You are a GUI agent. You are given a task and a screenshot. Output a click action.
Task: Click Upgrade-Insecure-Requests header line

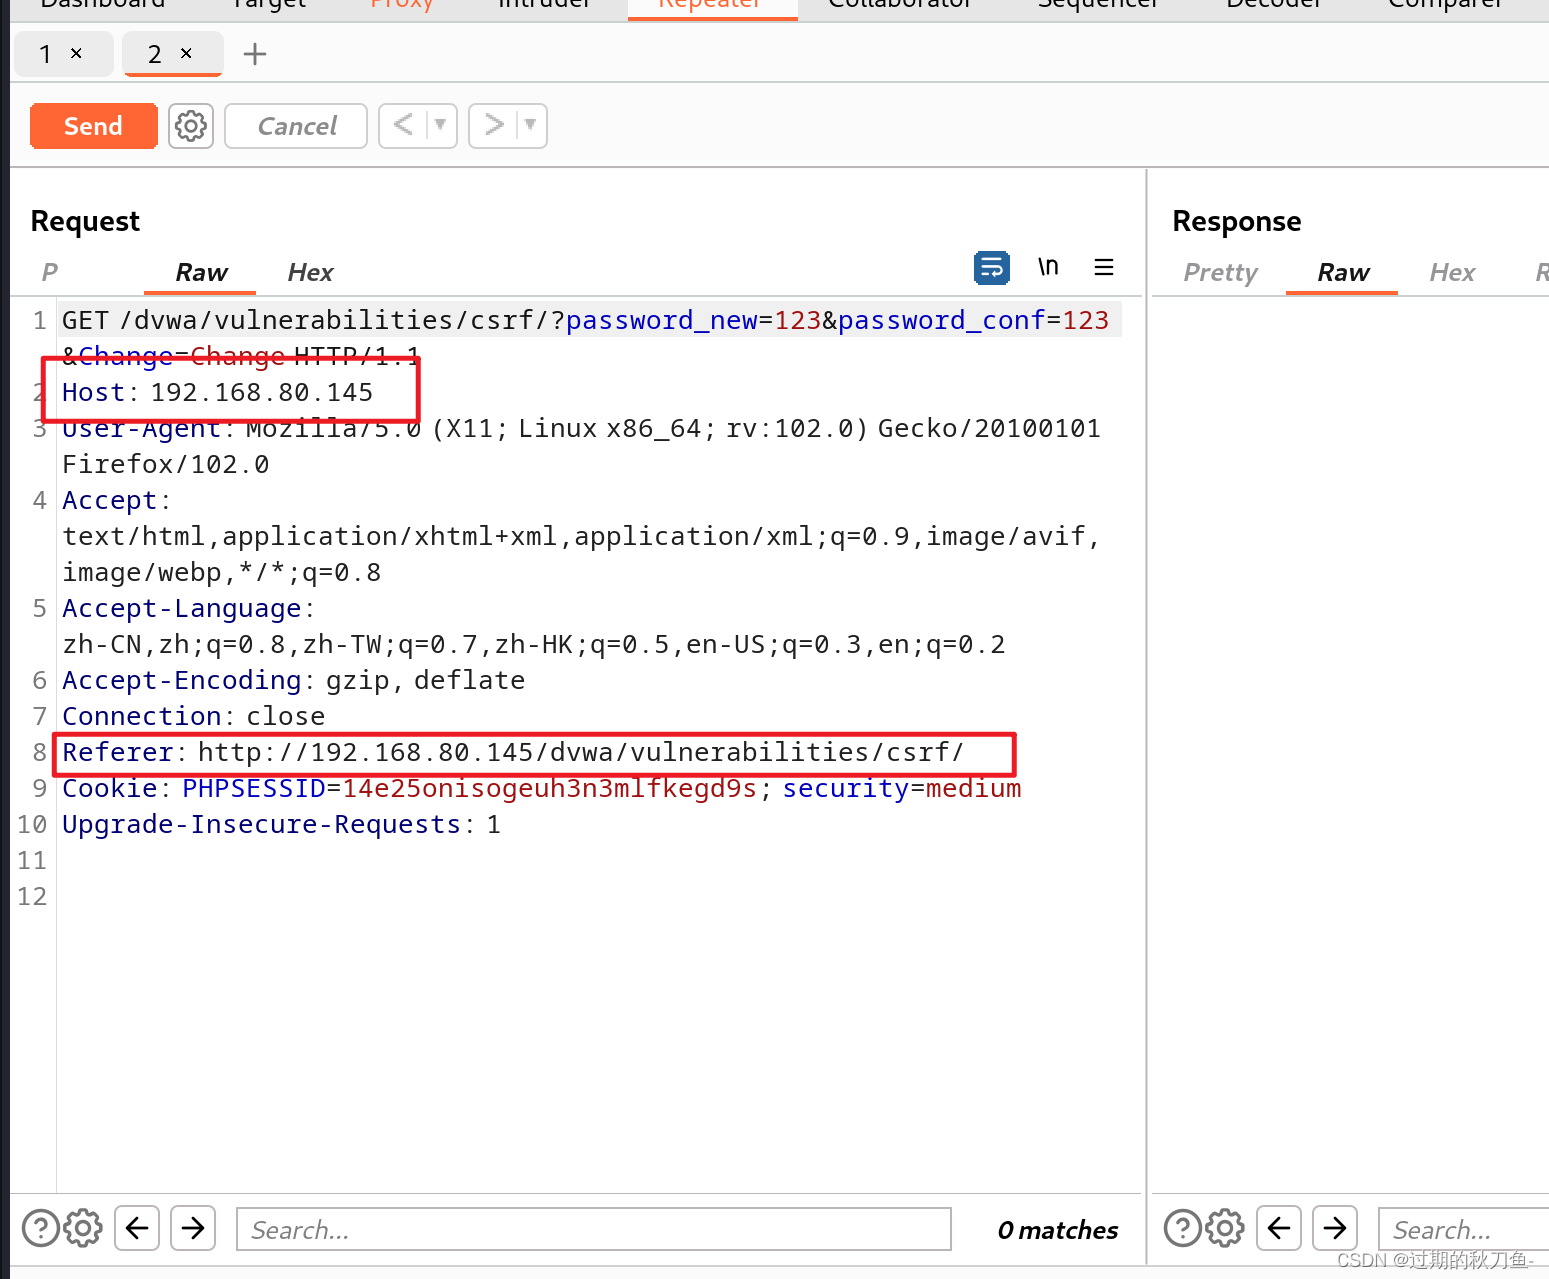coord(281,824)
